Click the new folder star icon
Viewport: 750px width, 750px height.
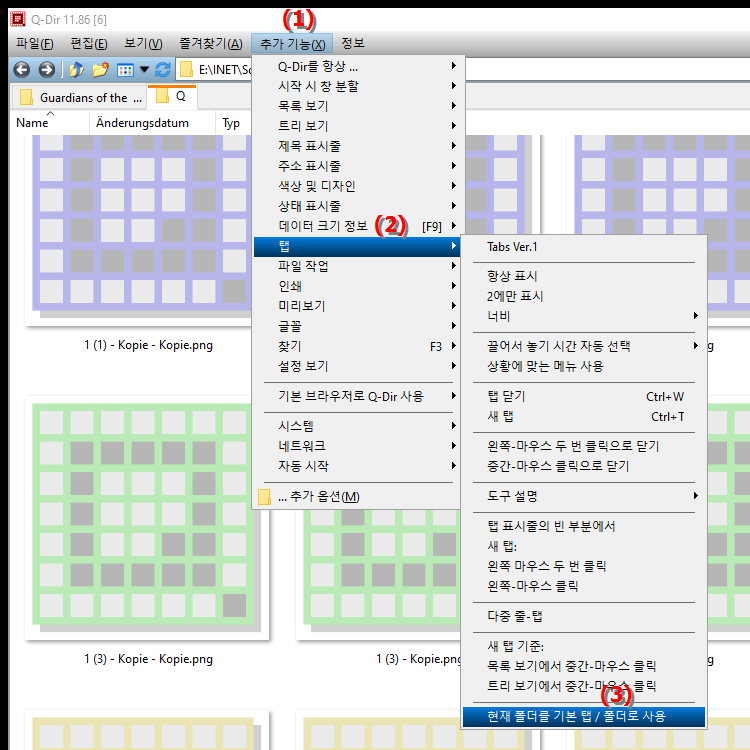(100, 70)
